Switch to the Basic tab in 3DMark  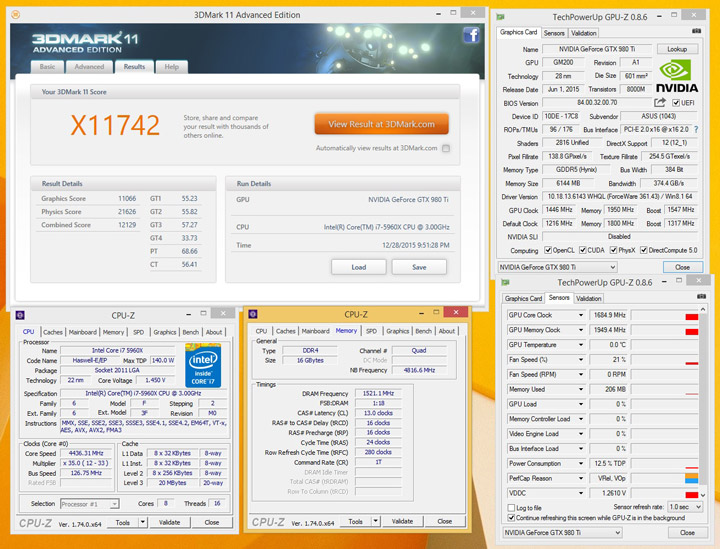point(47,67)
